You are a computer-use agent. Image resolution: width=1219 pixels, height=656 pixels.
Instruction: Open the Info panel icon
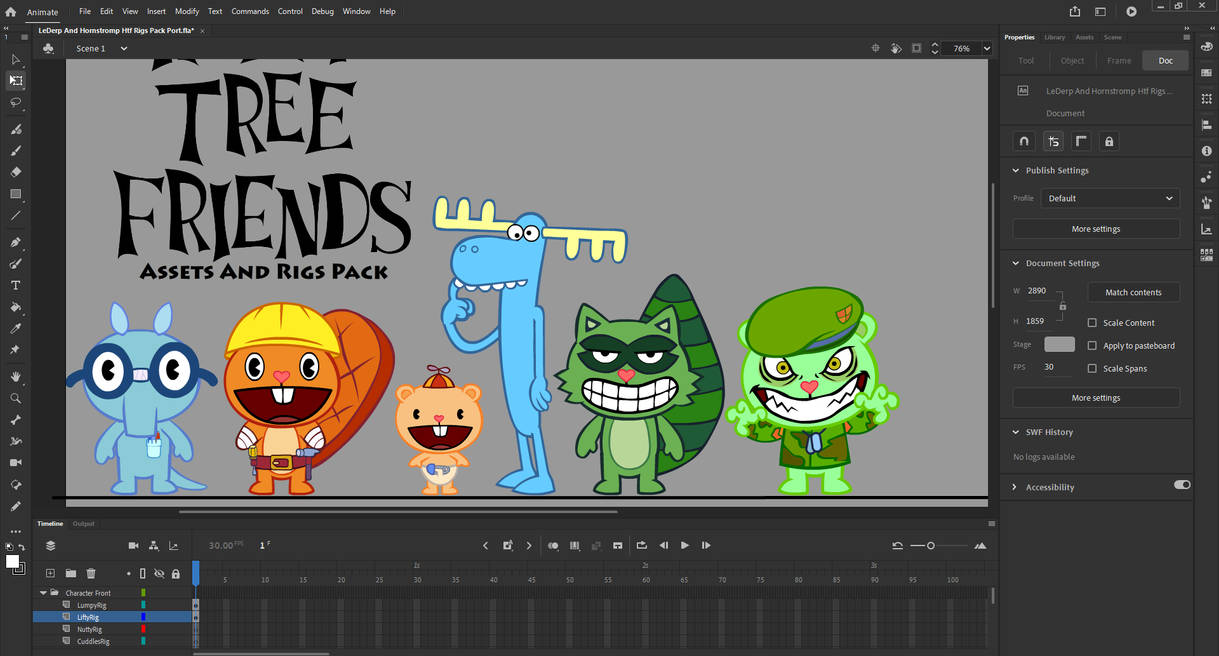(x=1207, y=150)
